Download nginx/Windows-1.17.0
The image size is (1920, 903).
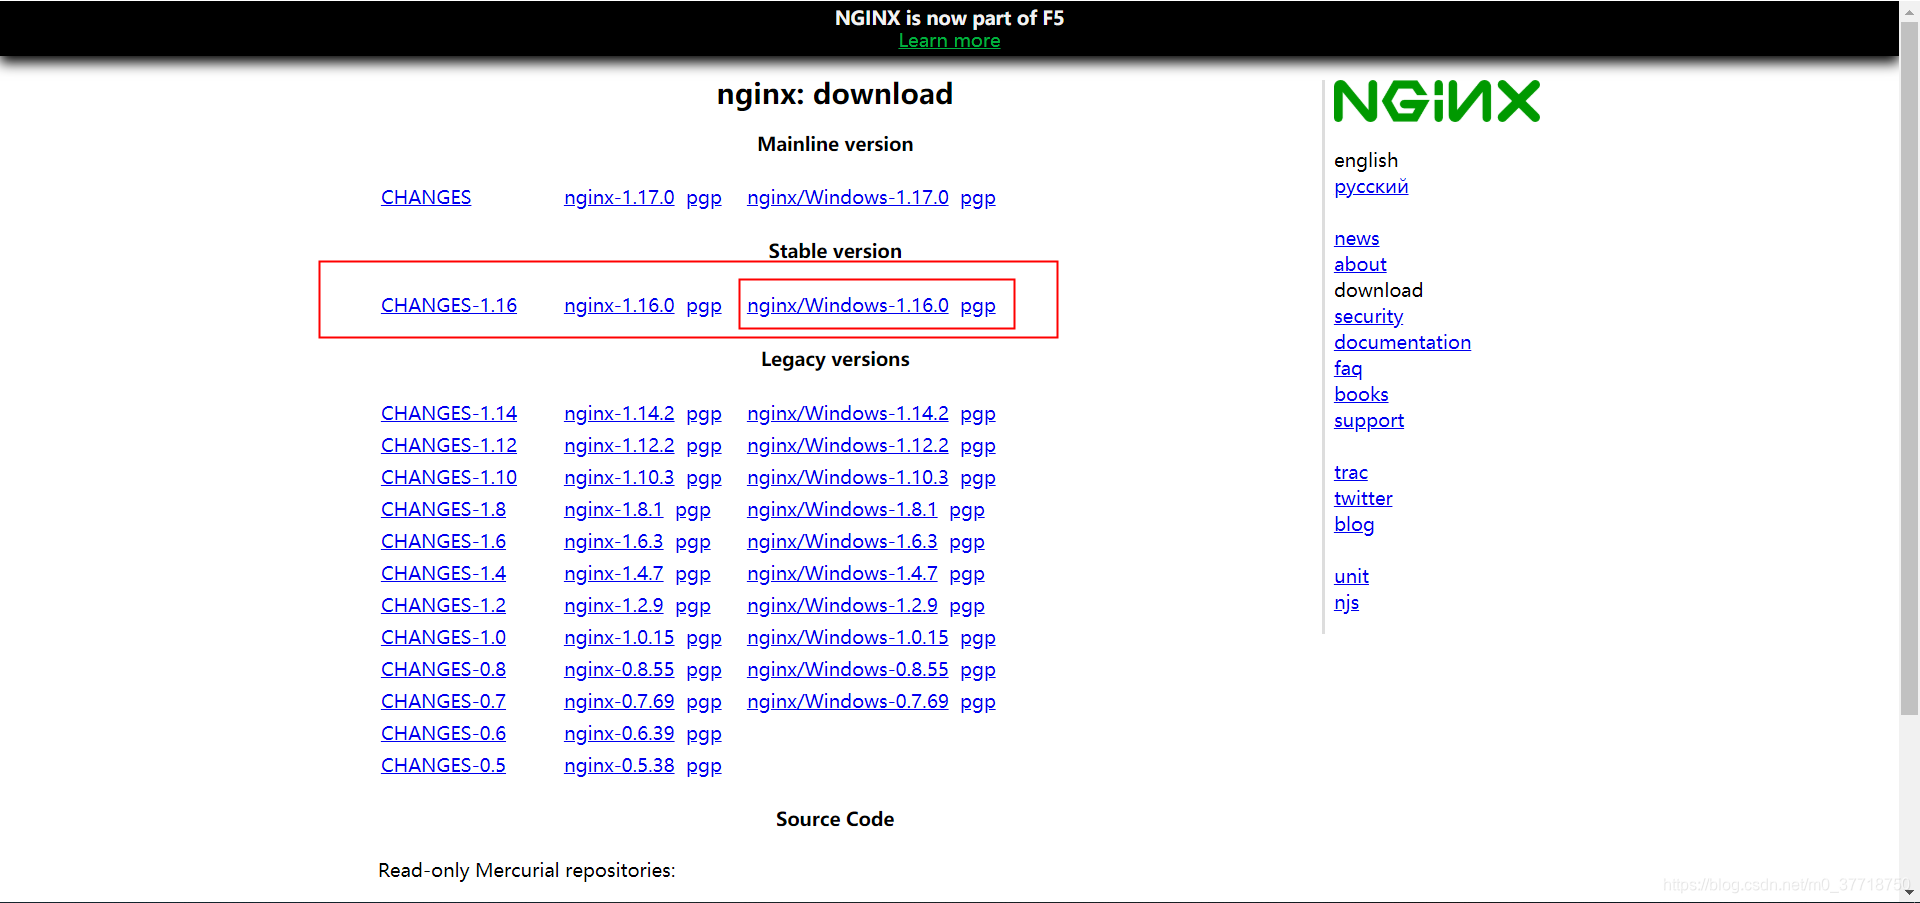pyautogui.click(x=848, y=197)
